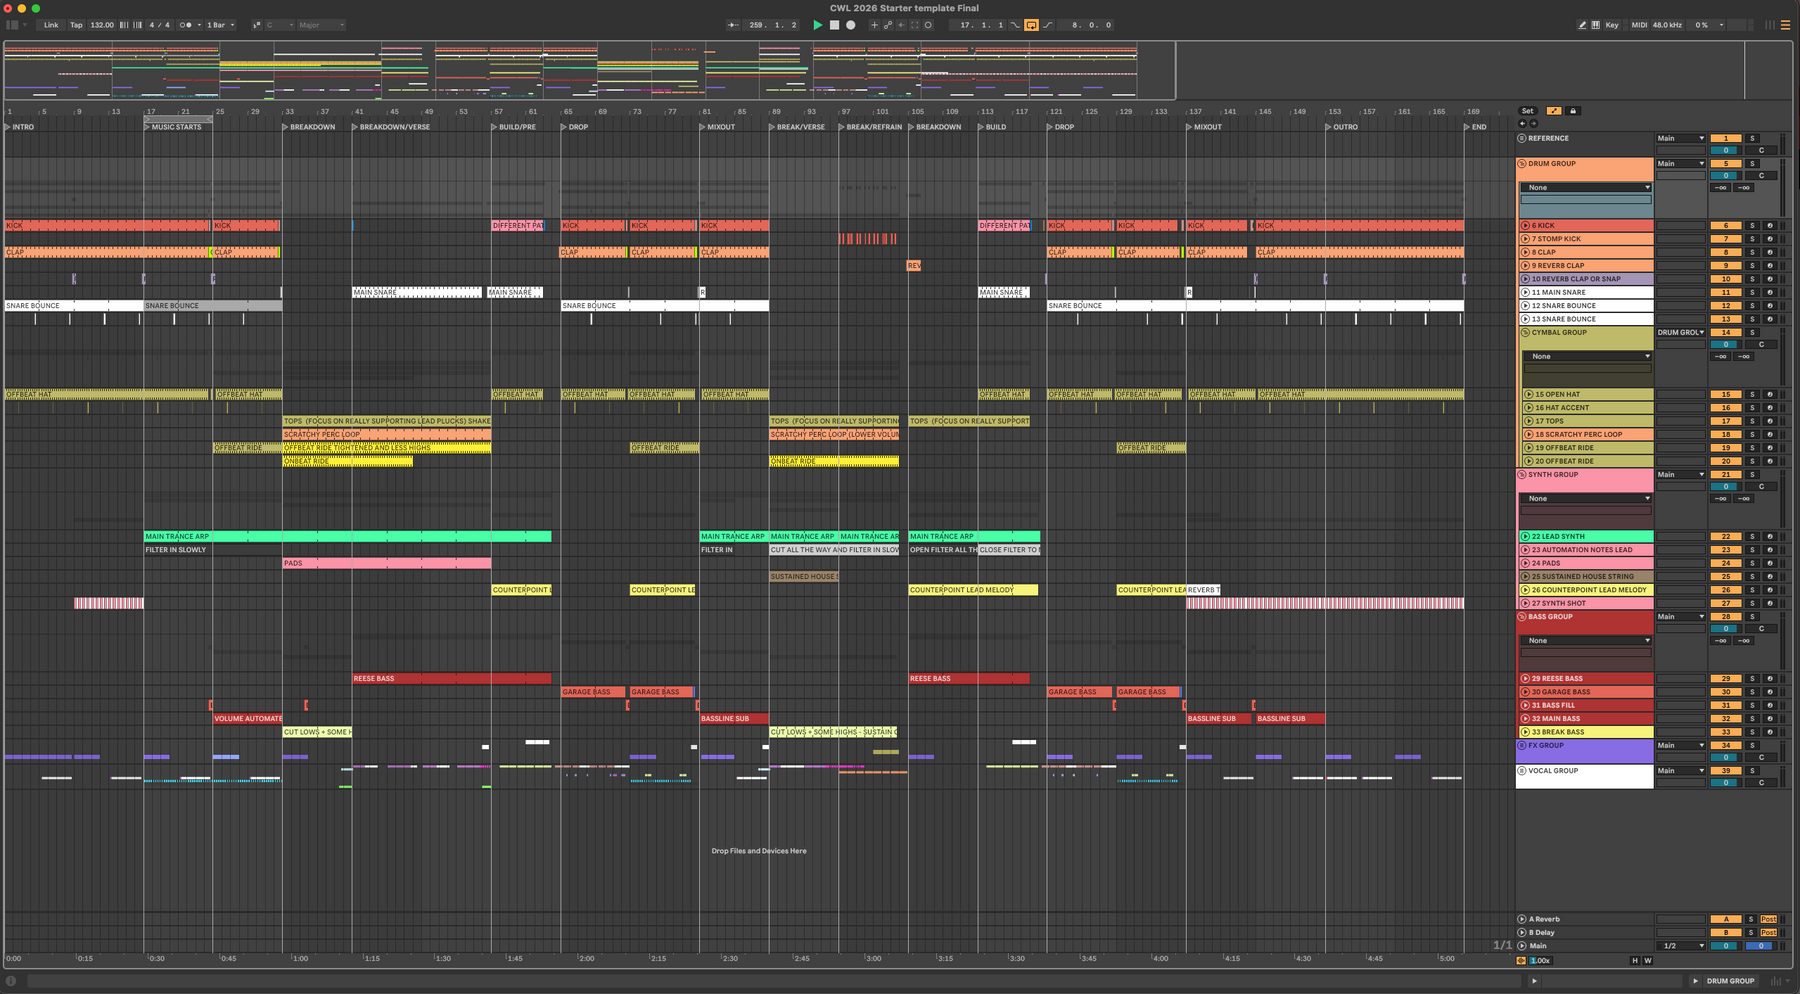Viewport: 1800px width, 994px height.
Task: Click the Main track volume field
Action: click(1726, 946)
